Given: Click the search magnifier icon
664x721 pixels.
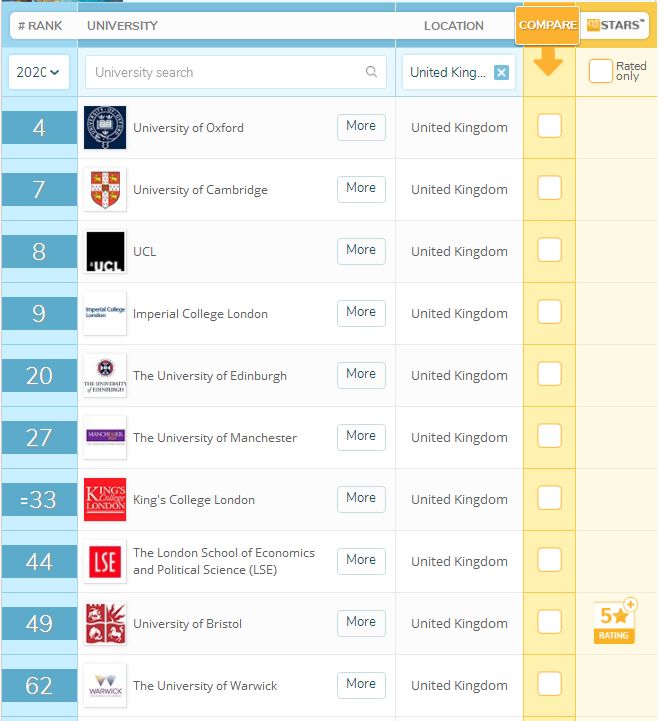Looking at the screenshot, I should point(371,72).
